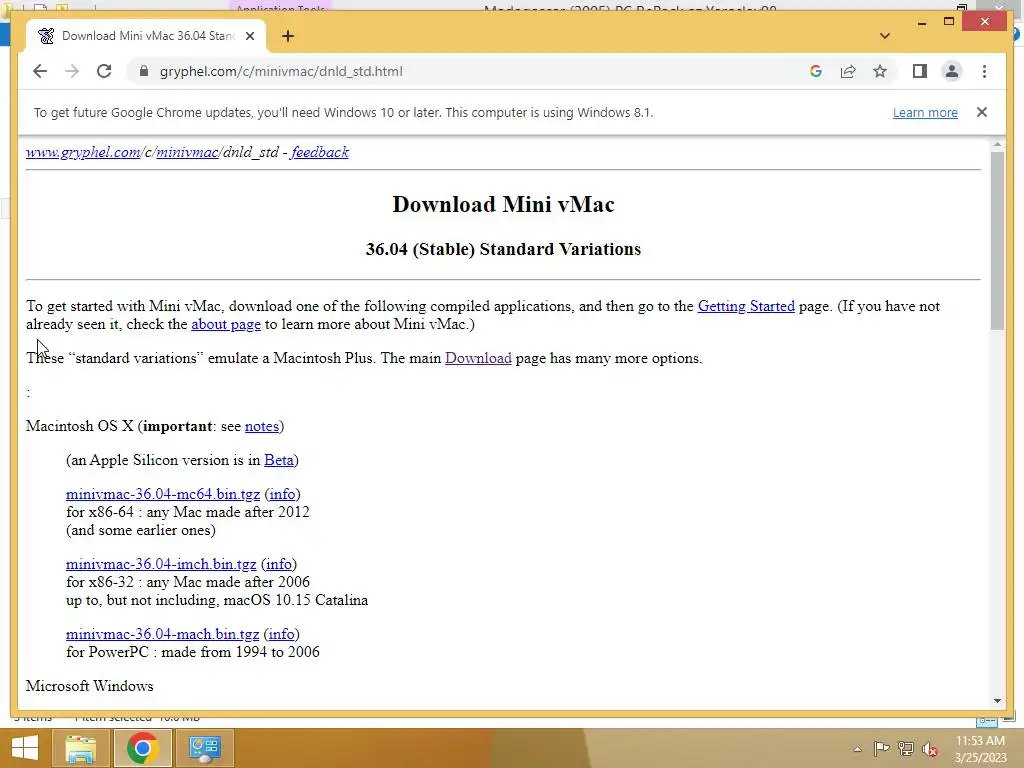Click the address bar URL
1024x768 pixels.
(x=281, y=71)
